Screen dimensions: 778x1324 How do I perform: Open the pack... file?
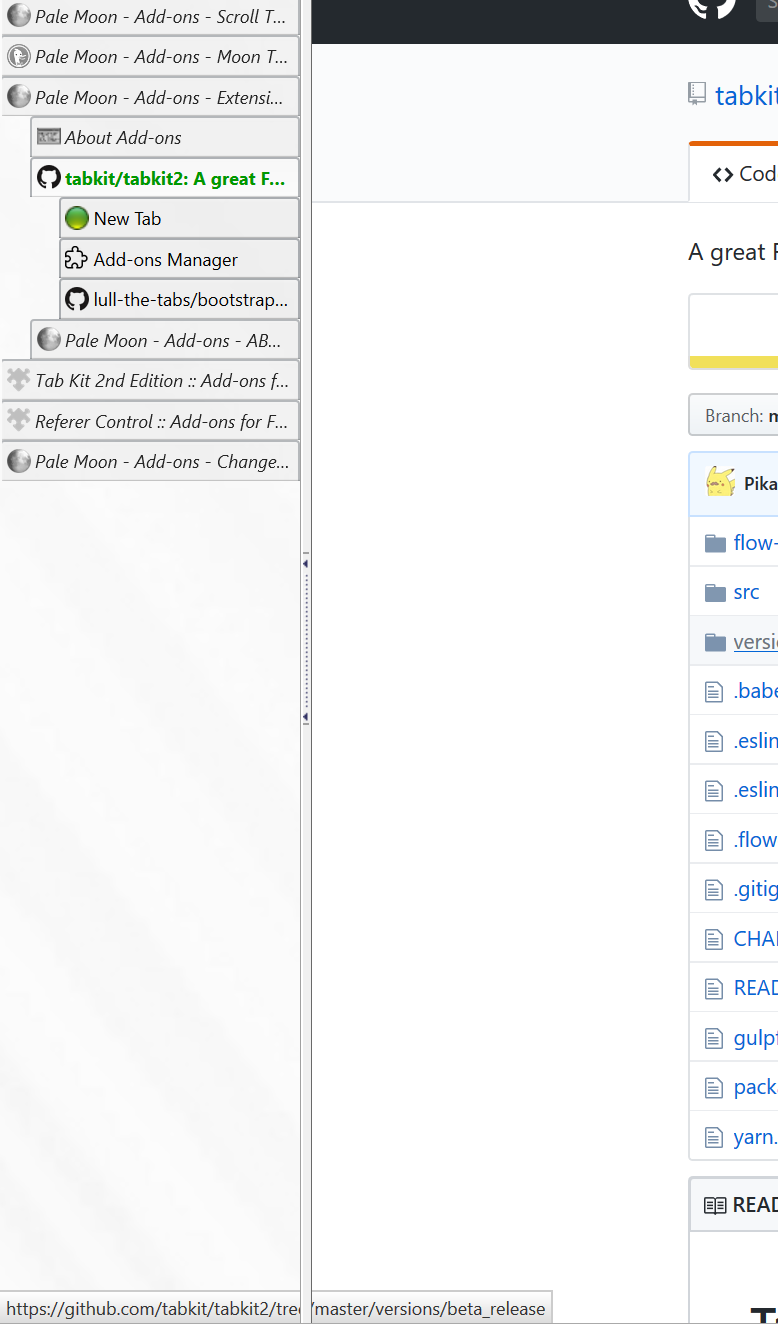click(755, 1087)
